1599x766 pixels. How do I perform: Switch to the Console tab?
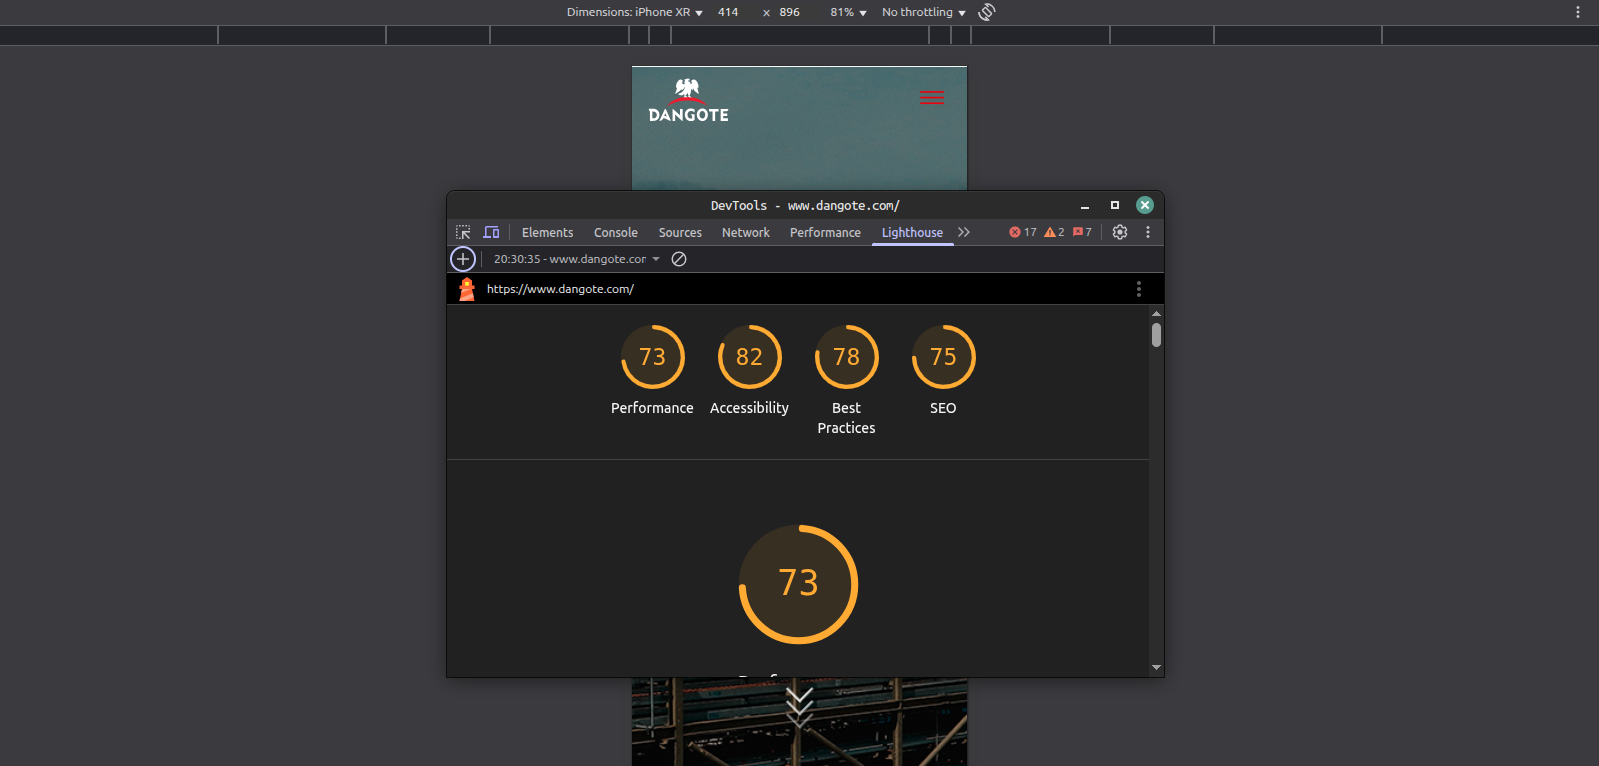click(x=616, y=232)
